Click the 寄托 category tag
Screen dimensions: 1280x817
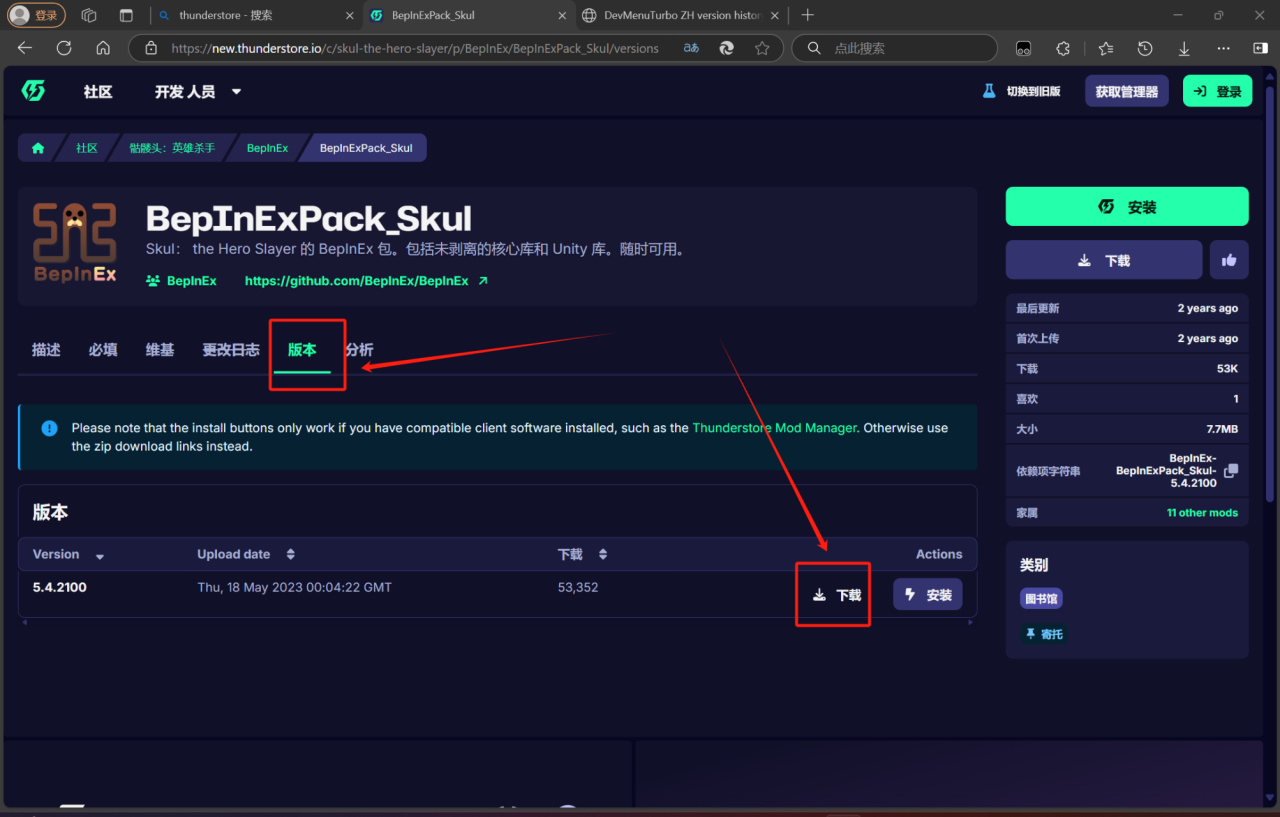(x=1044, y=634)
